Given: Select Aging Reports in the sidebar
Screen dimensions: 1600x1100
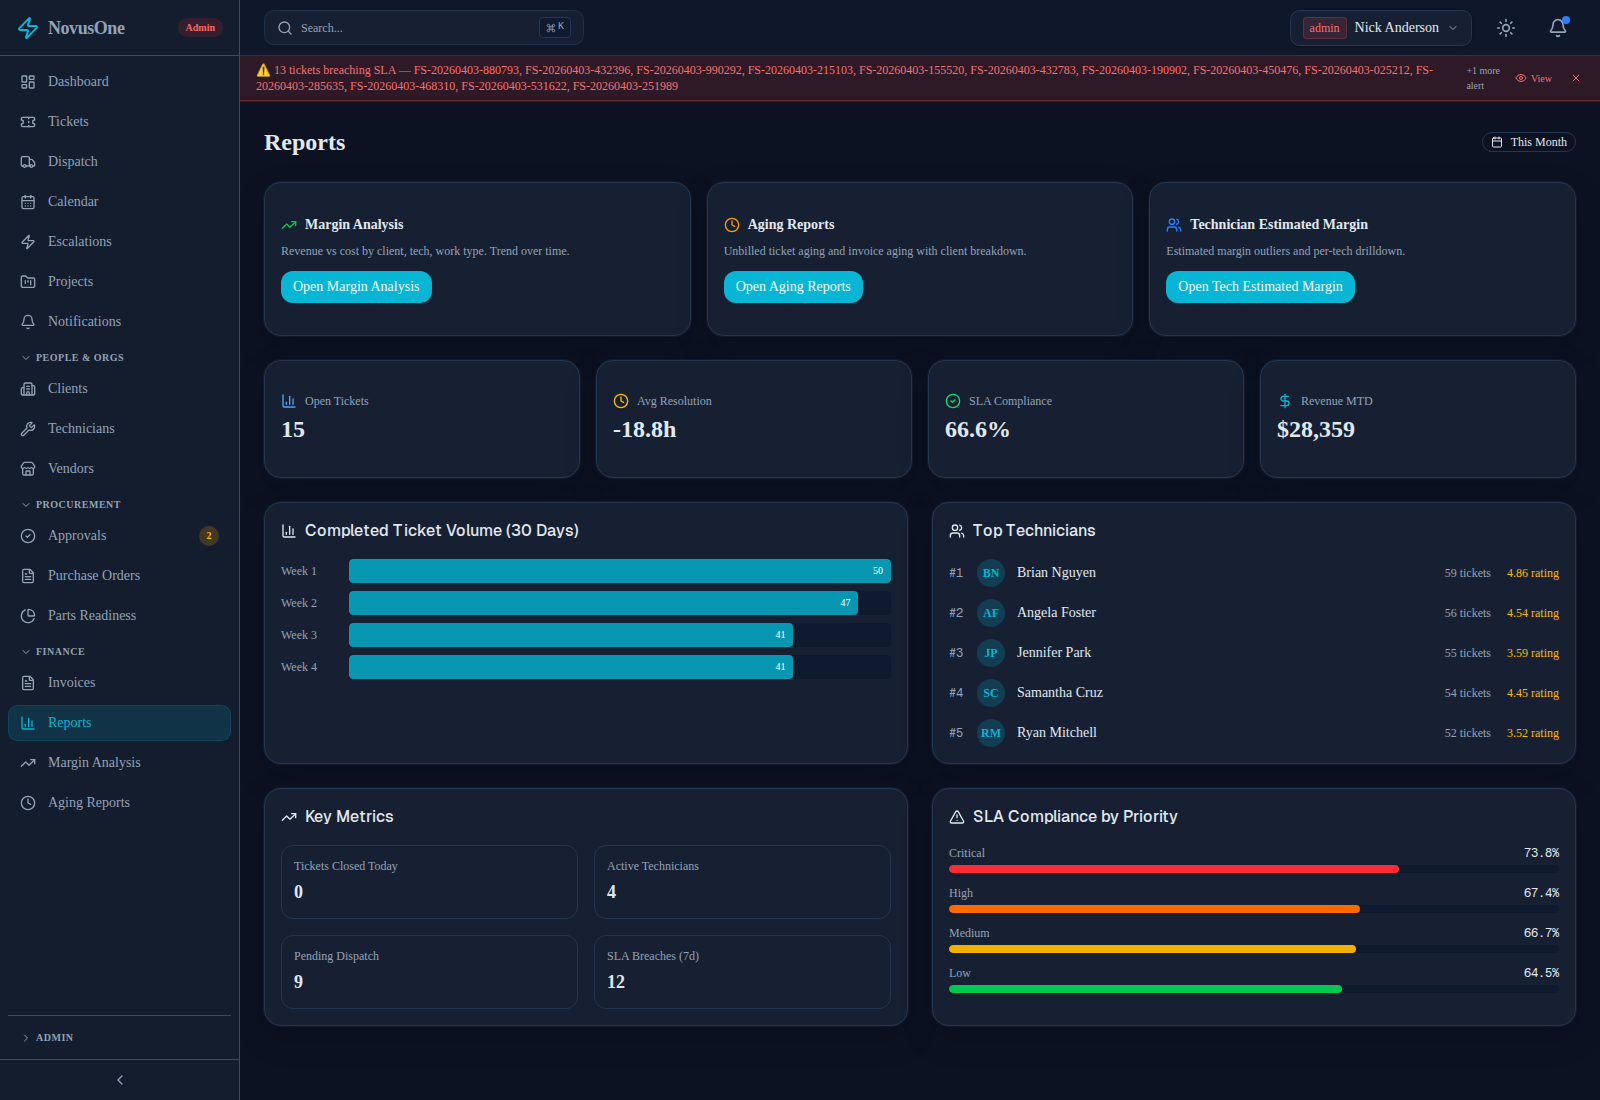Looking at the screenshot, I should click(x=119, y=803).
